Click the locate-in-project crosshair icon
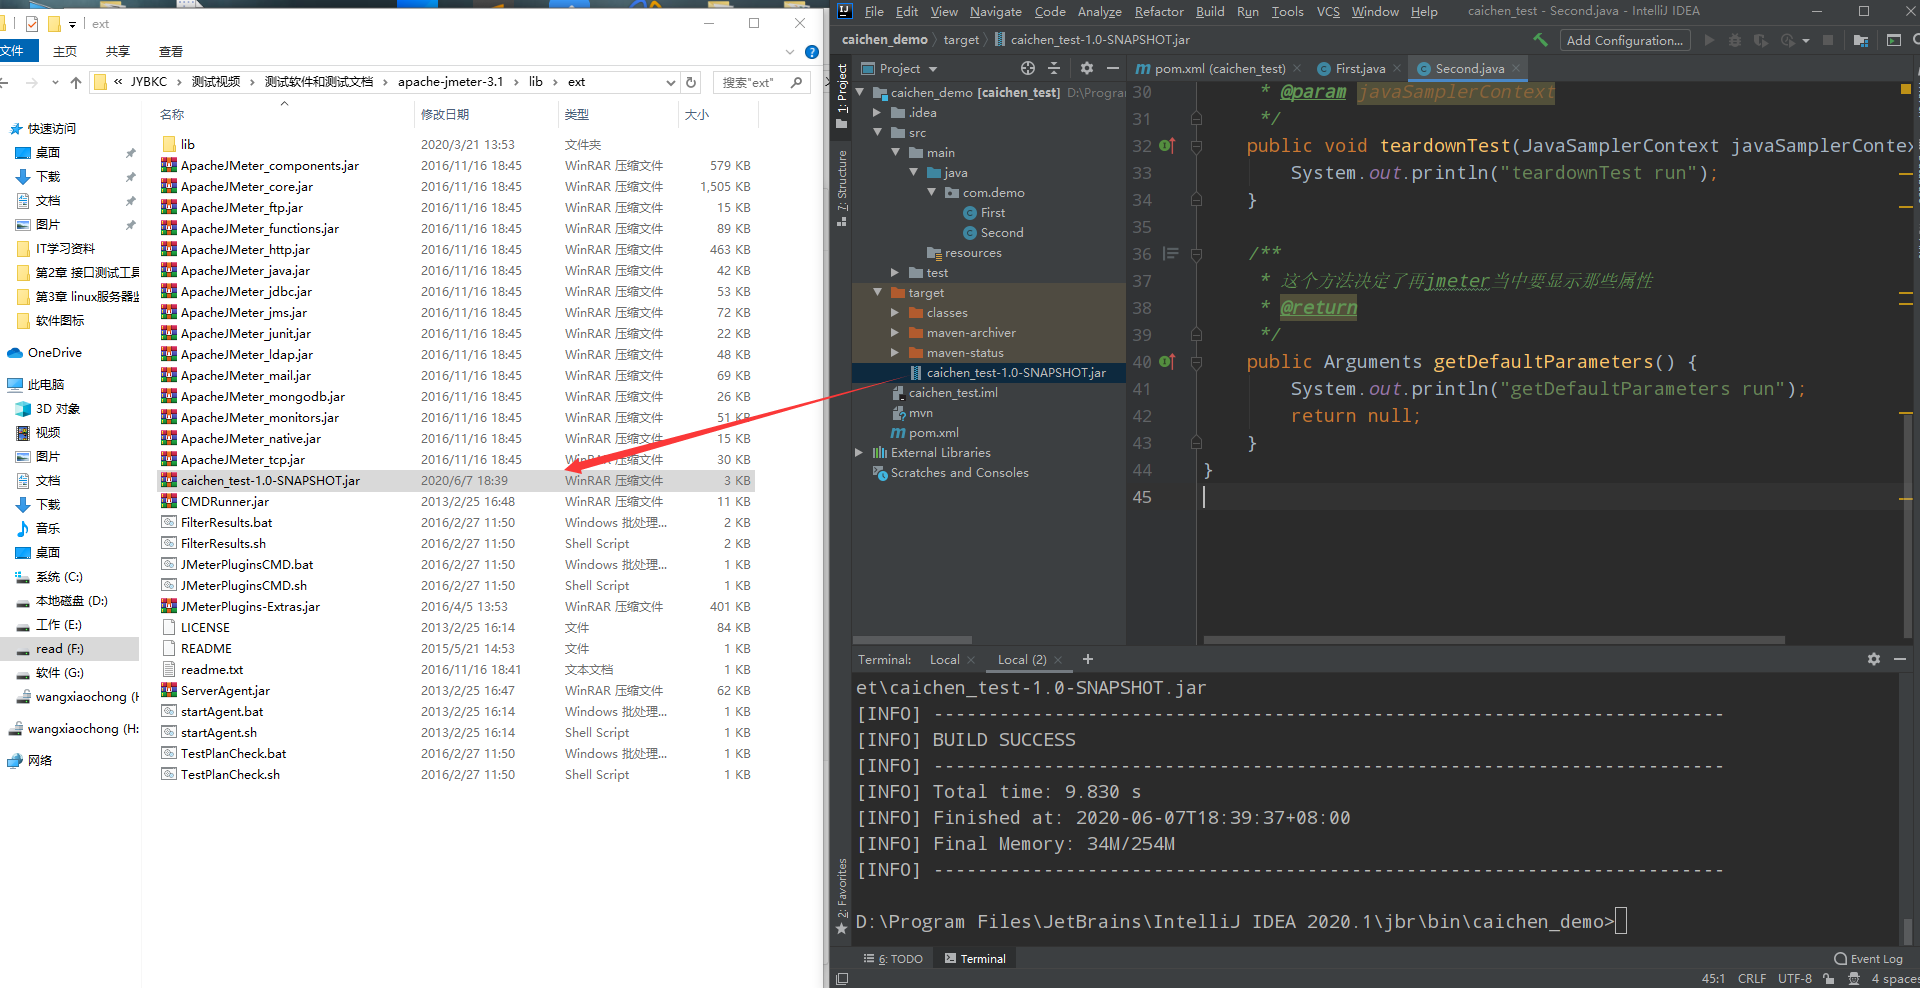1920x988 pixels. point(1028,68)
